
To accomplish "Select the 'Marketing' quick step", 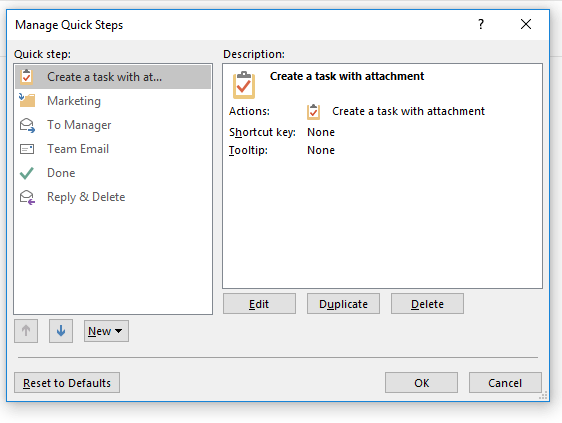I will [x=113, y=101].
